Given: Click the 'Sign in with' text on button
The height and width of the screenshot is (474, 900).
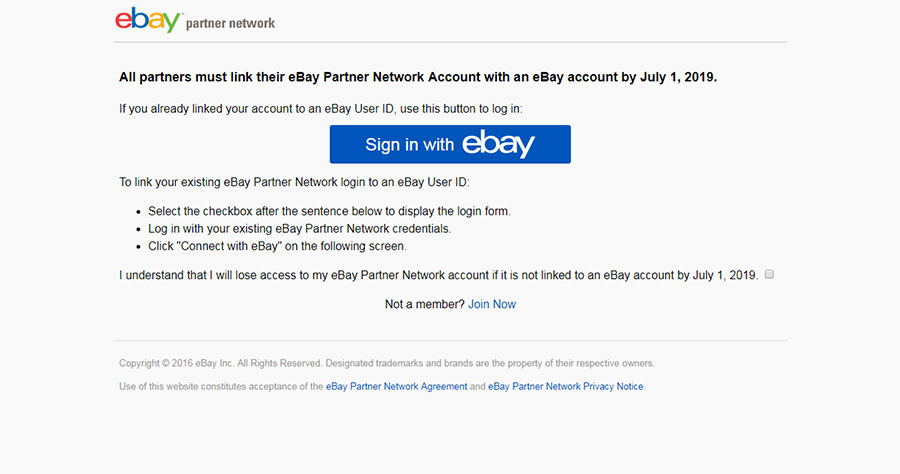Looking at the screenshot, I should coord(409,145).
